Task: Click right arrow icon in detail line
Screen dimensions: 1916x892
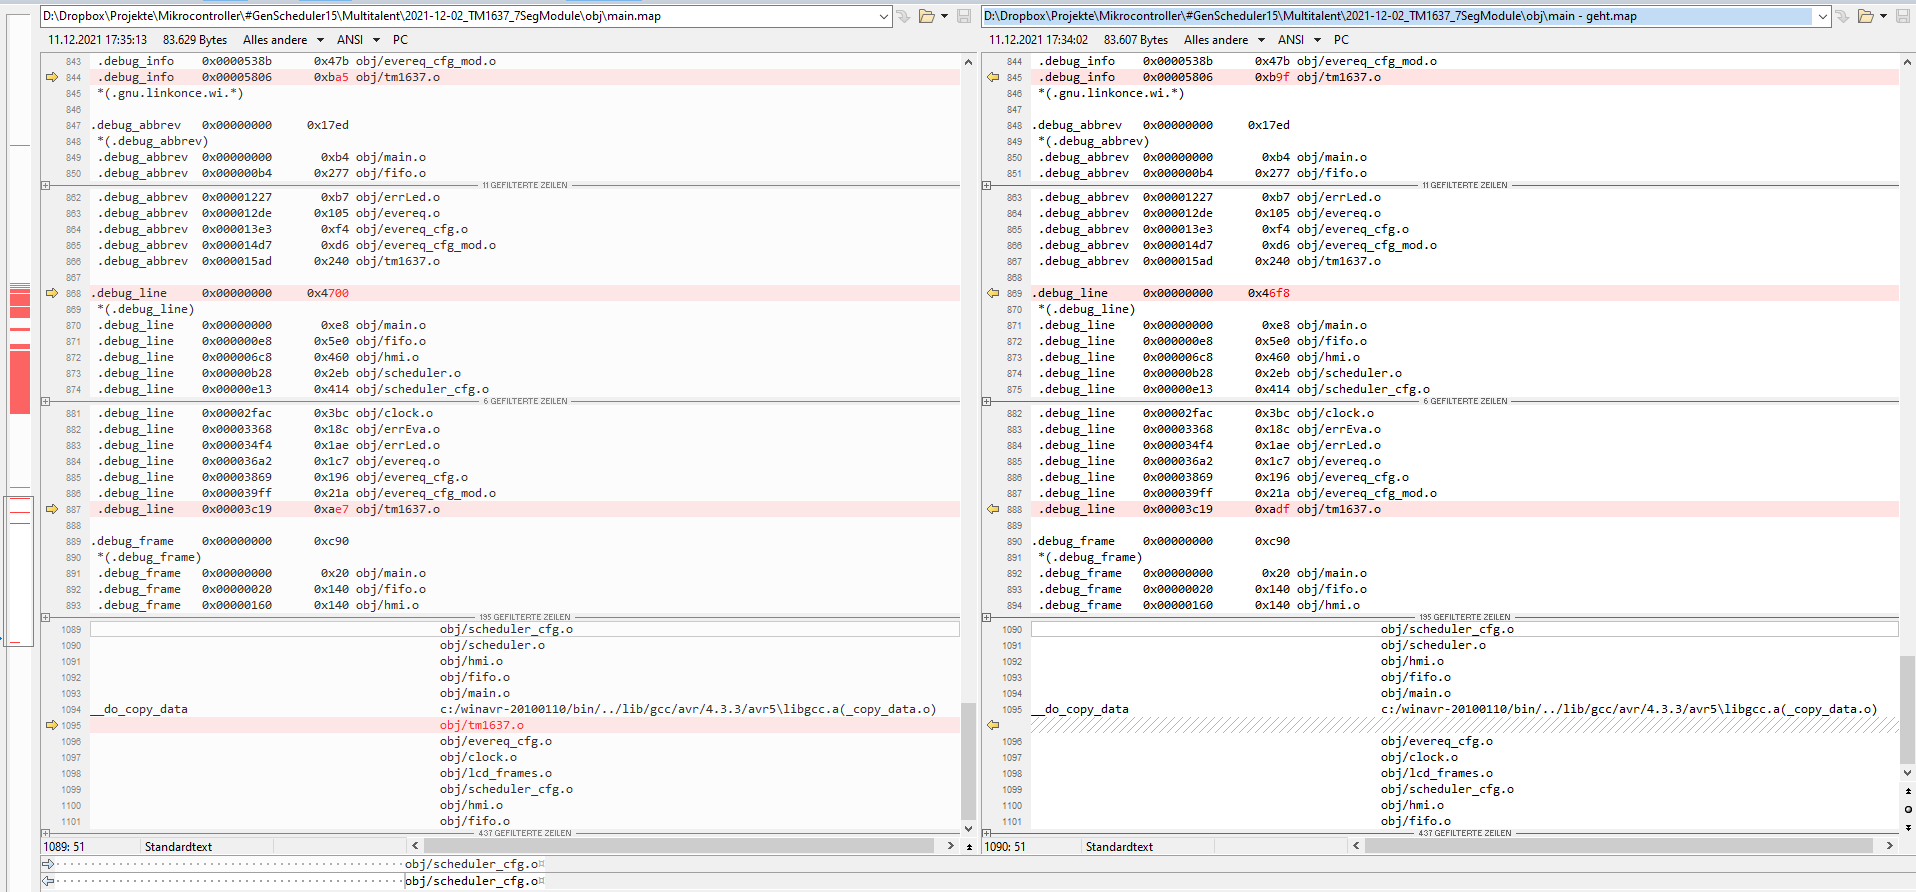Action: (x=48, y=864)
